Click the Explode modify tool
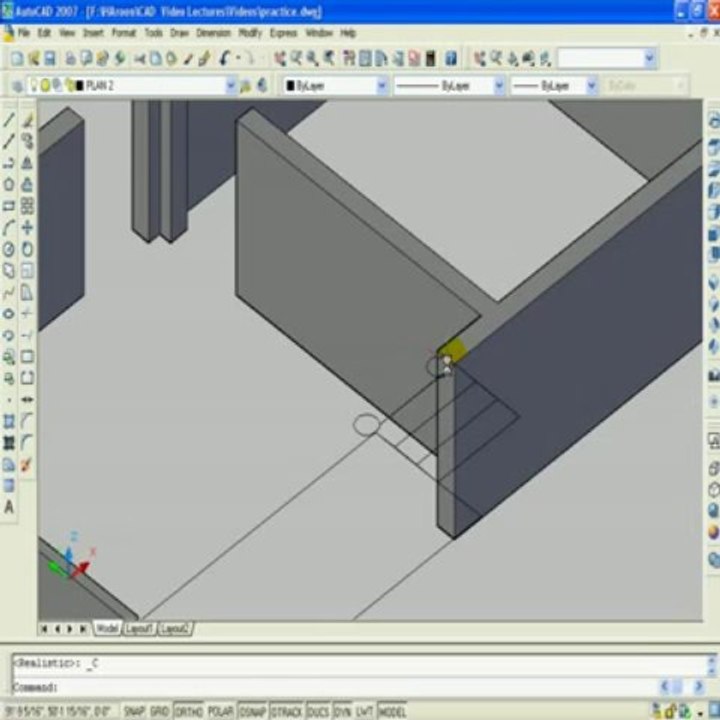Screen dimensions: 720x720 (28, 465)
